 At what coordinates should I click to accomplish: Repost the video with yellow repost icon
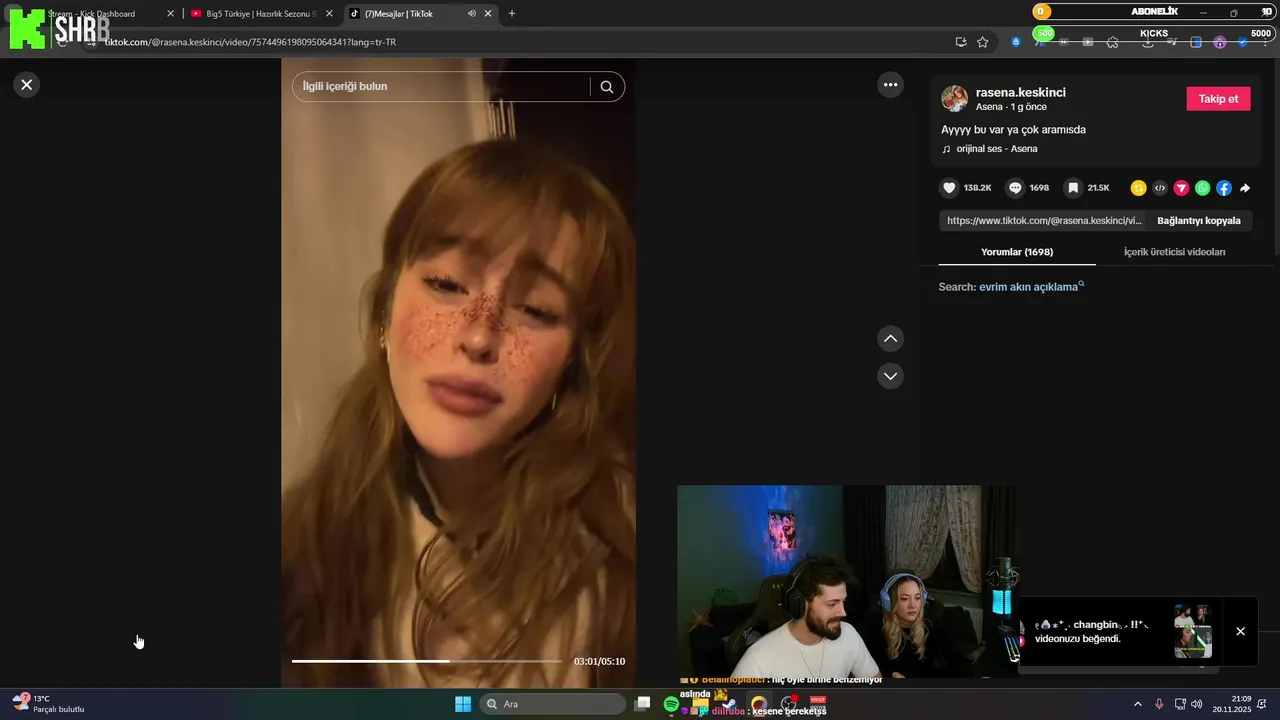(x=1138, y=188)
